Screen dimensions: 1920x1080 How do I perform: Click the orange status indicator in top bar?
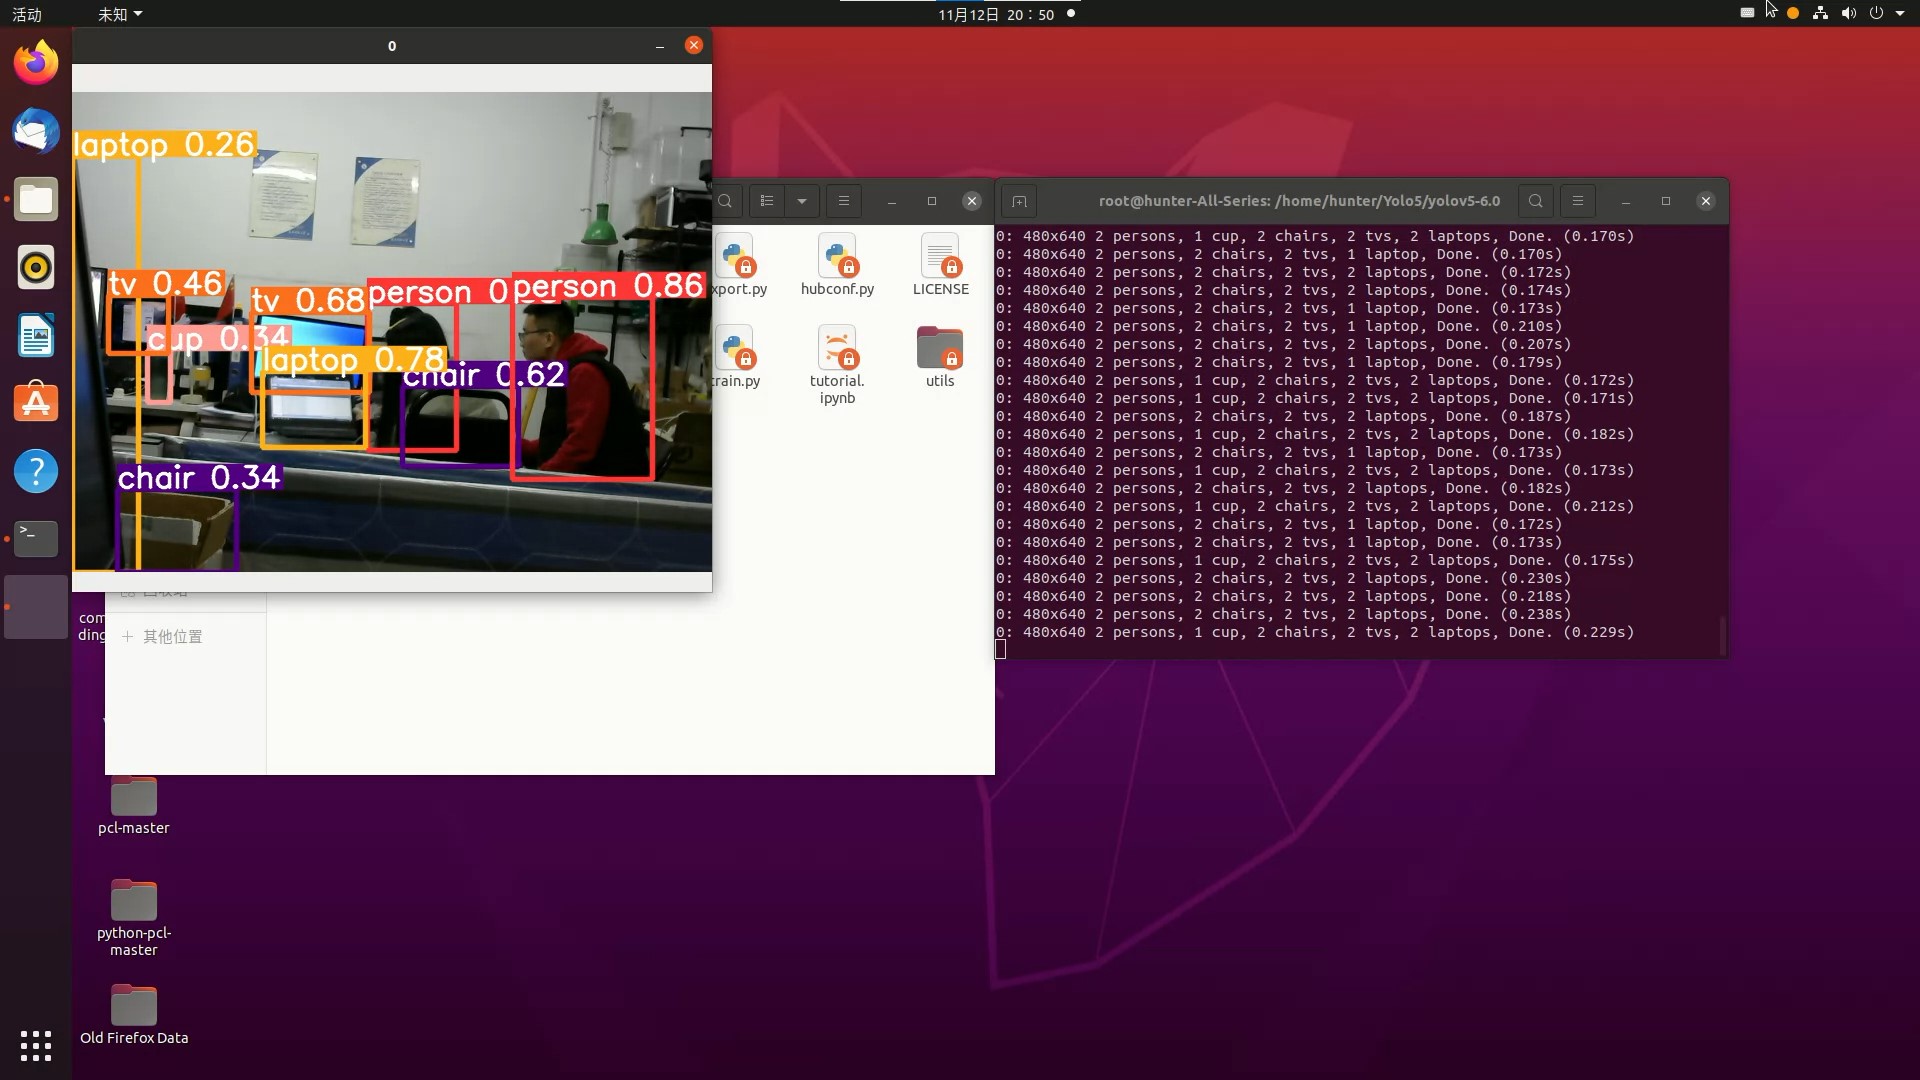tap(1793, 14)
